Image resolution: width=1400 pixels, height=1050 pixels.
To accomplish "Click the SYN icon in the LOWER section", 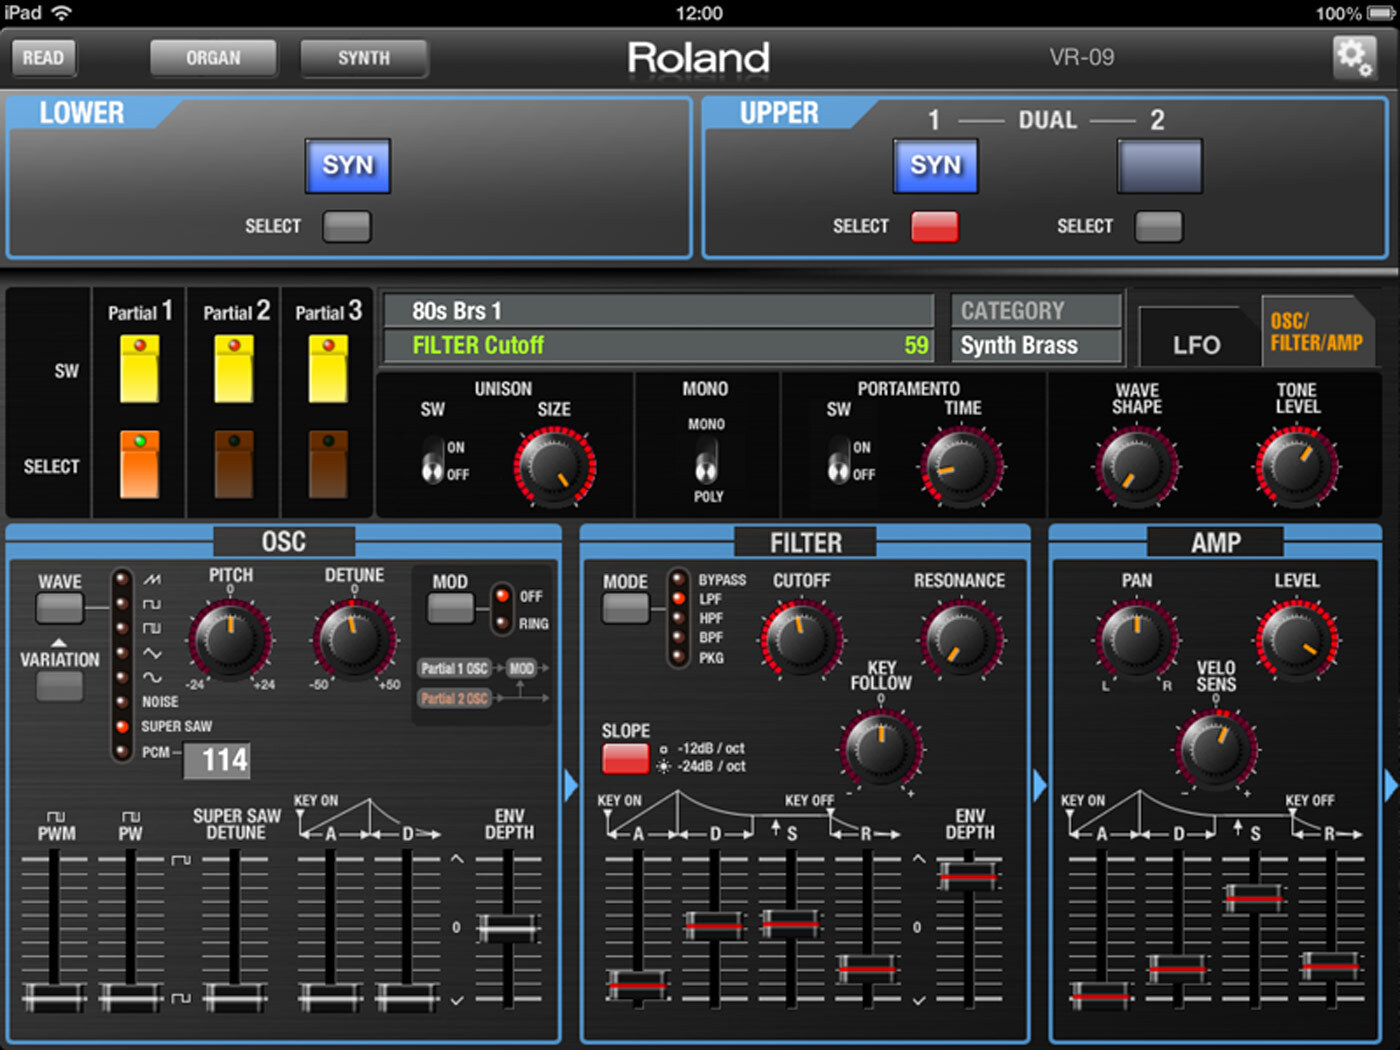I will [347, 165].
